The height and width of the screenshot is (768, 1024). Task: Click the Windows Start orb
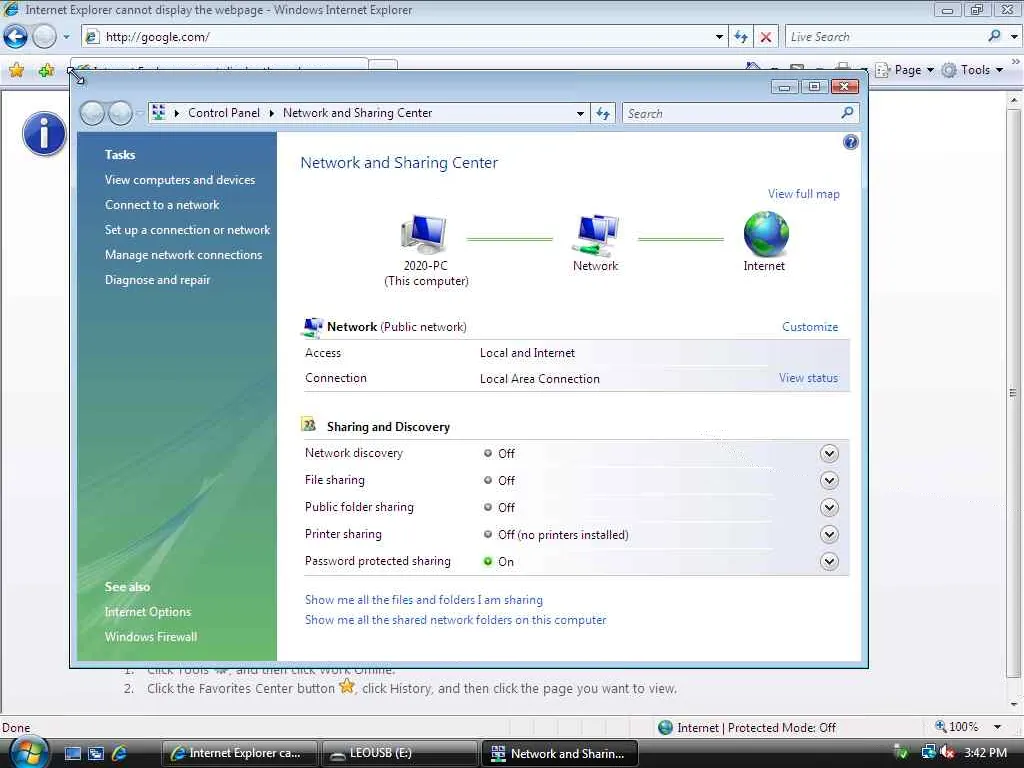[x=29, y=752]
